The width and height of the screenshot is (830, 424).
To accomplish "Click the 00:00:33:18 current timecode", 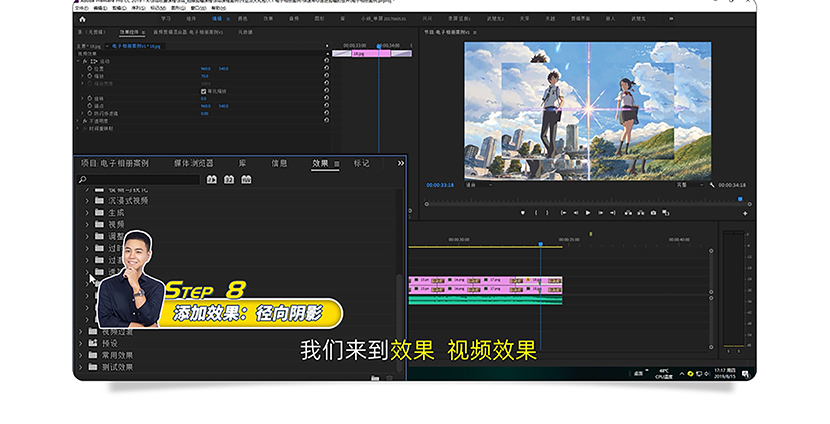I will coord(440,185).
